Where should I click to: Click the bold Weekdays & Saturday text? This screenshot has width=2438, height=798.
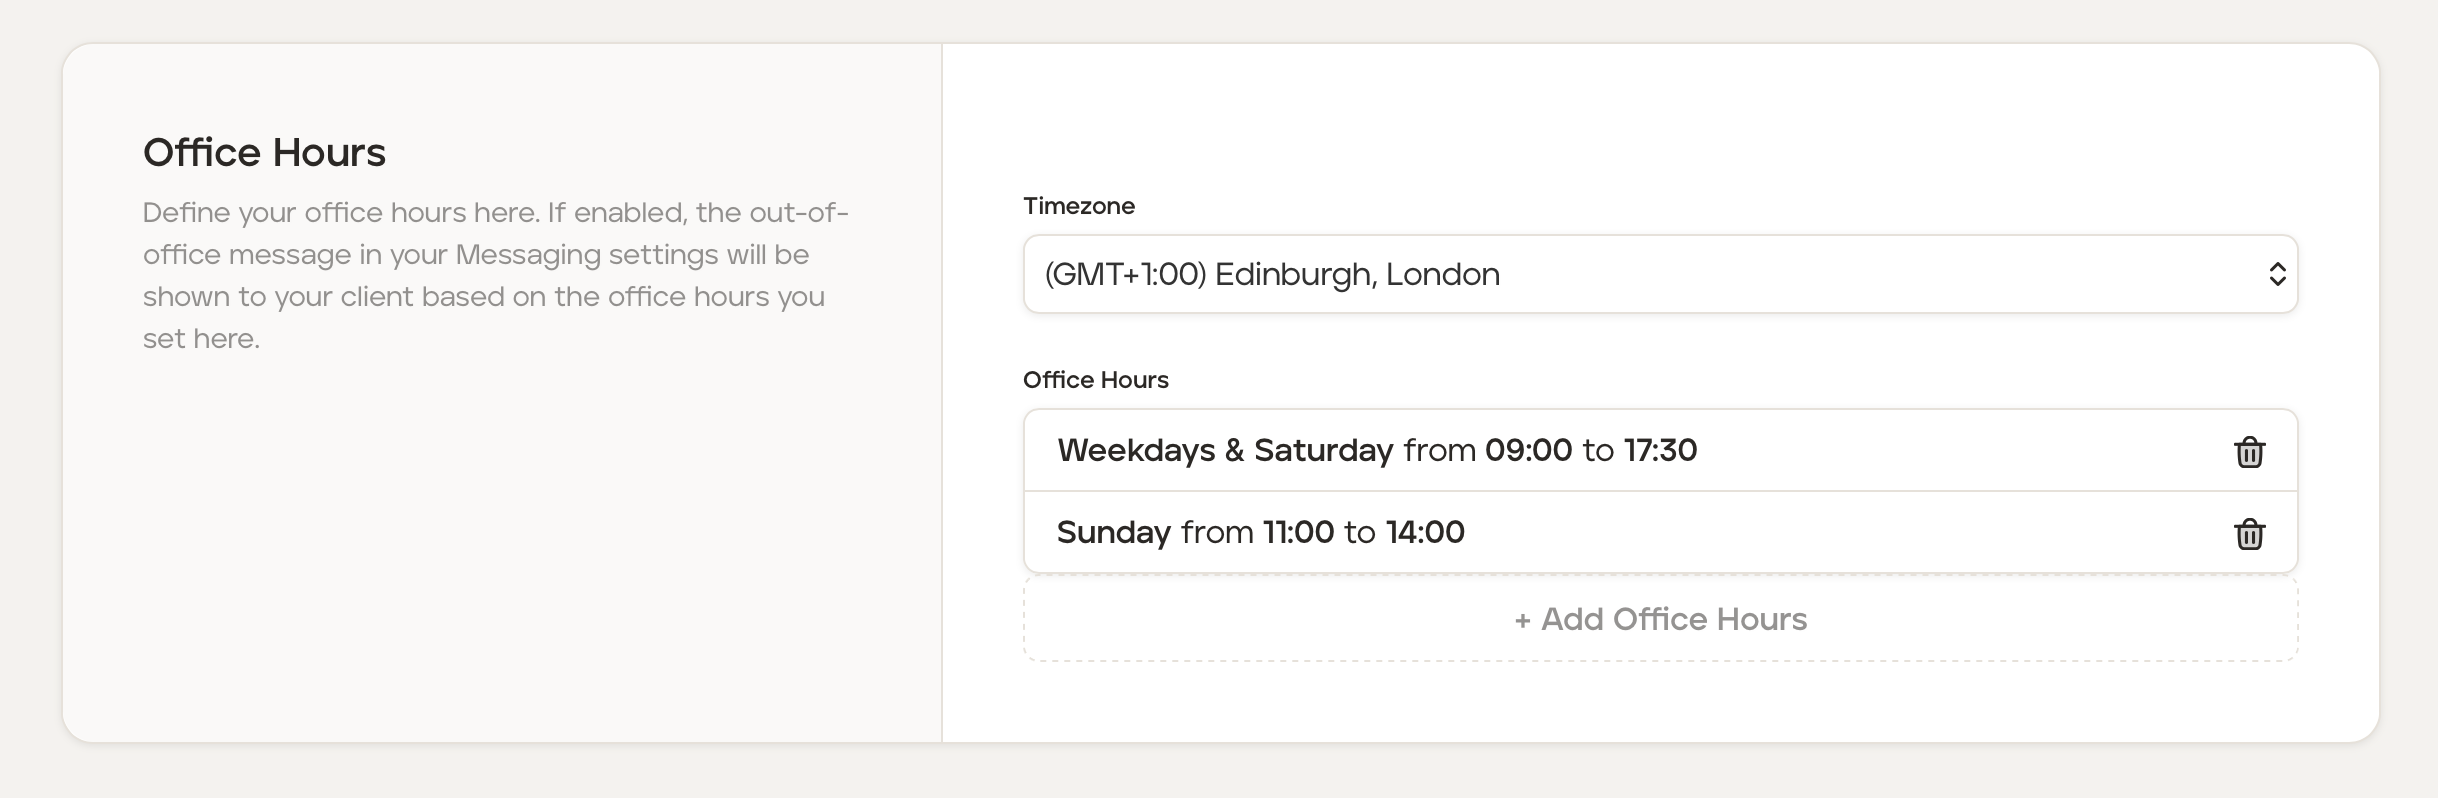(1225, 450)
